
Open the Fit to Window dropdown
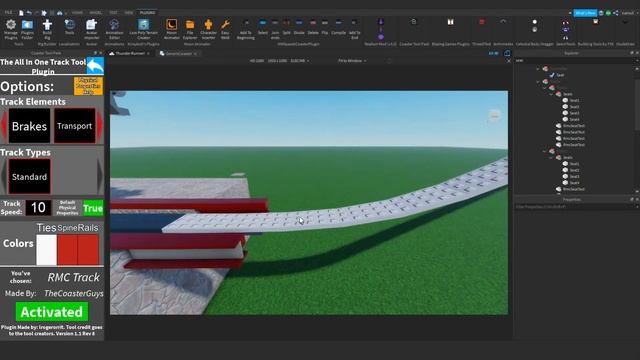[352, 60]
